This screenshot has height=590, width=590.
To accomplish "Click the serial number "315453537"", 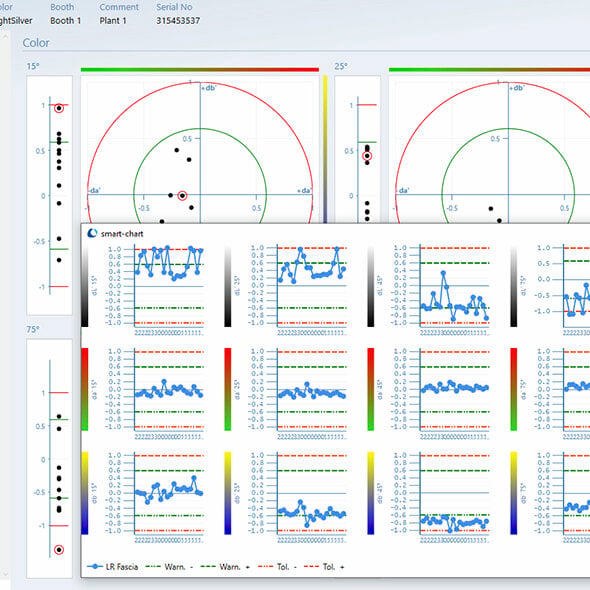I will [178, 21].
